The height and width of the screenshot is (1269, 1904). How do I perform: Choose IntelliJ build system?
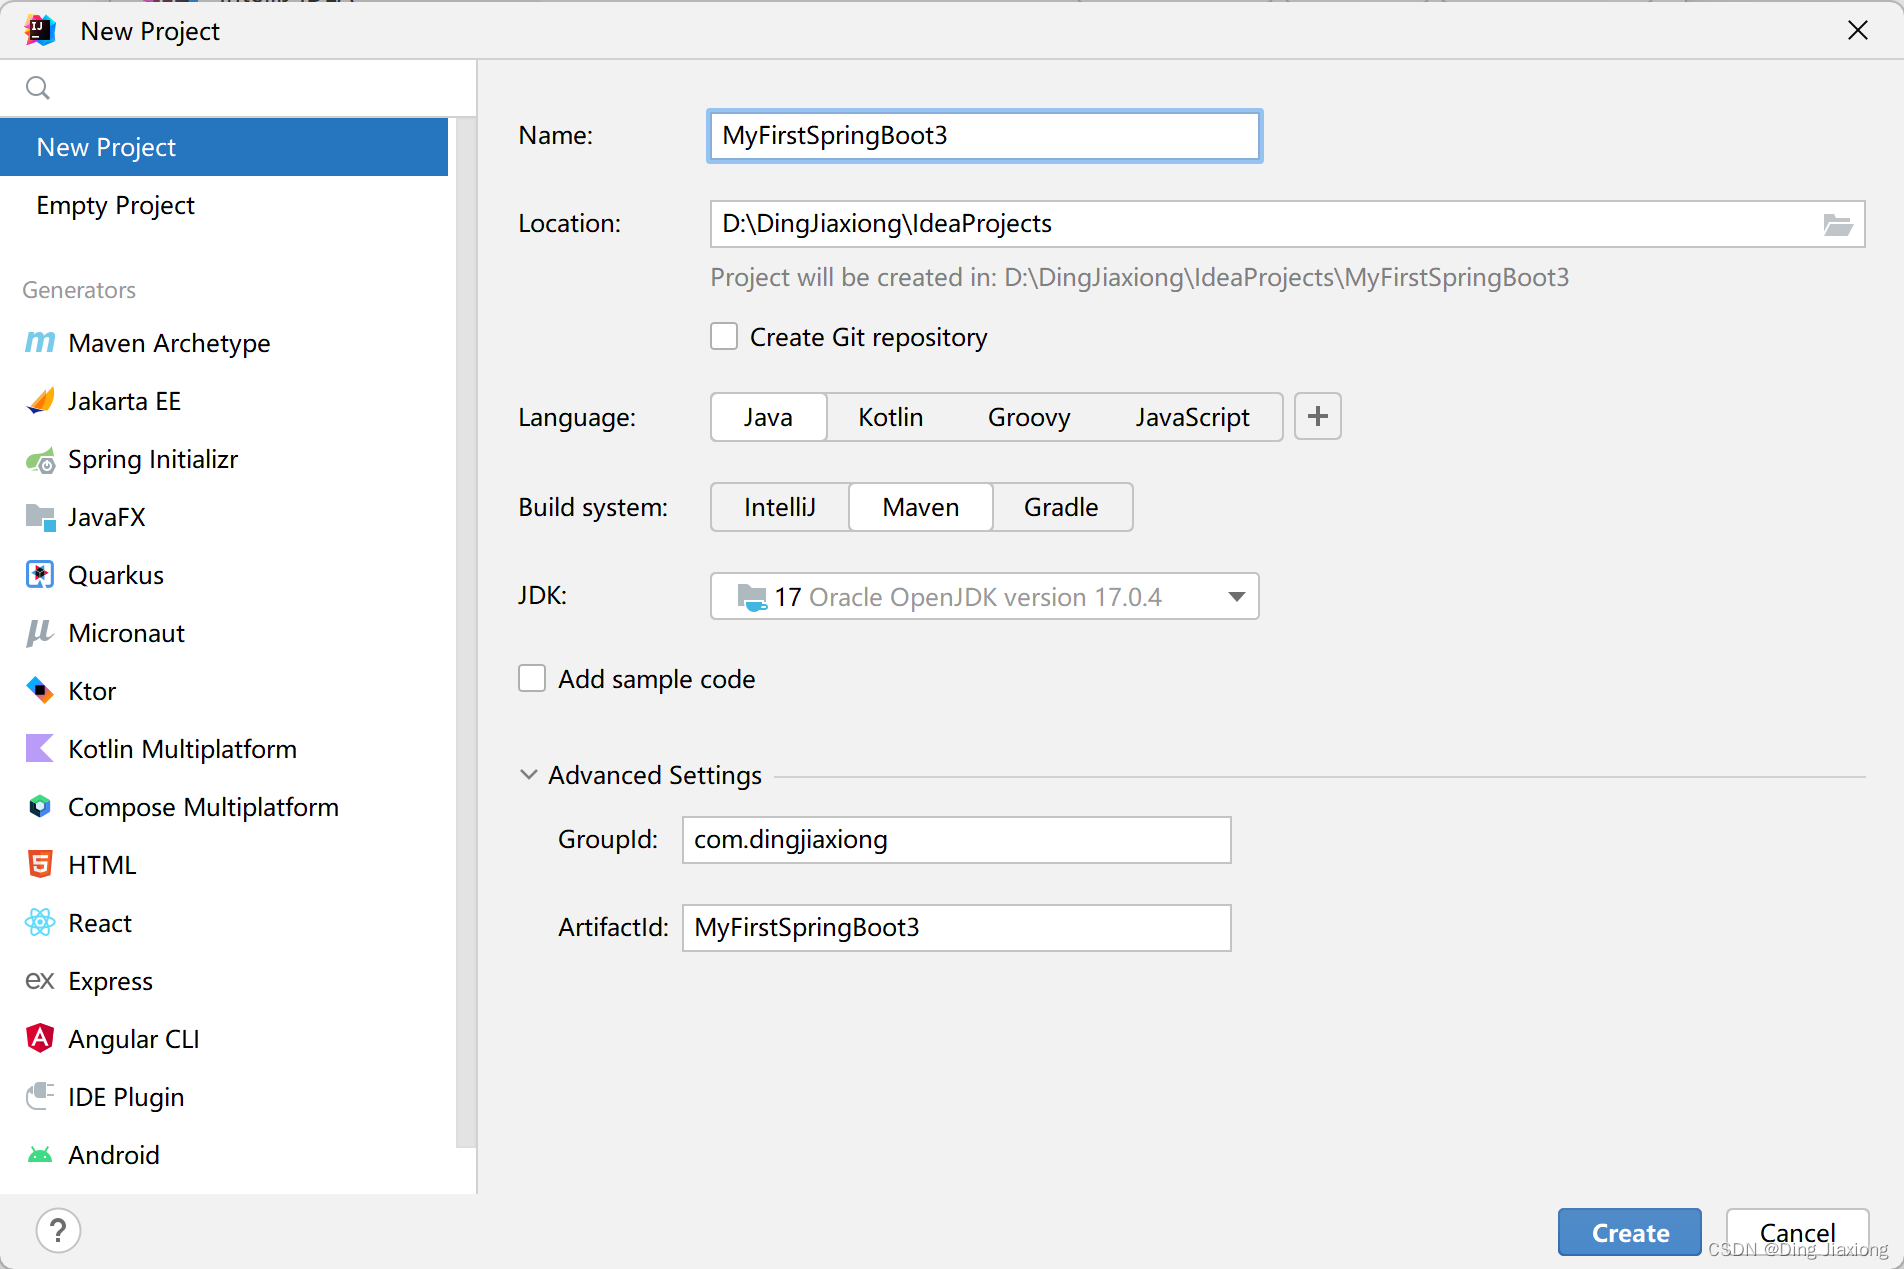click(780, 507)
